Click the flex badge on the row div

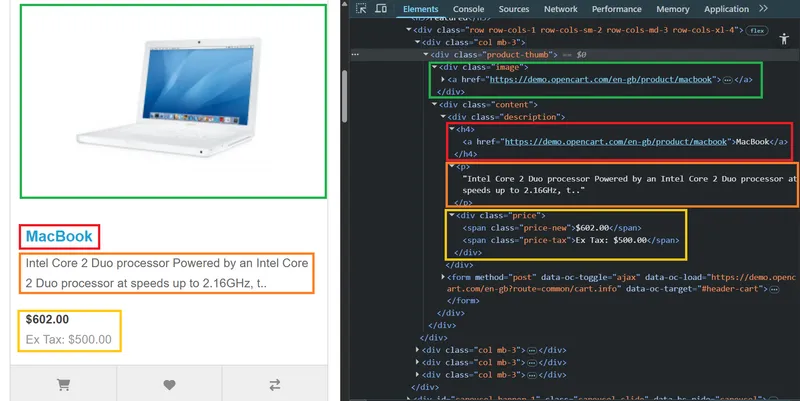[x=757, y=31]
